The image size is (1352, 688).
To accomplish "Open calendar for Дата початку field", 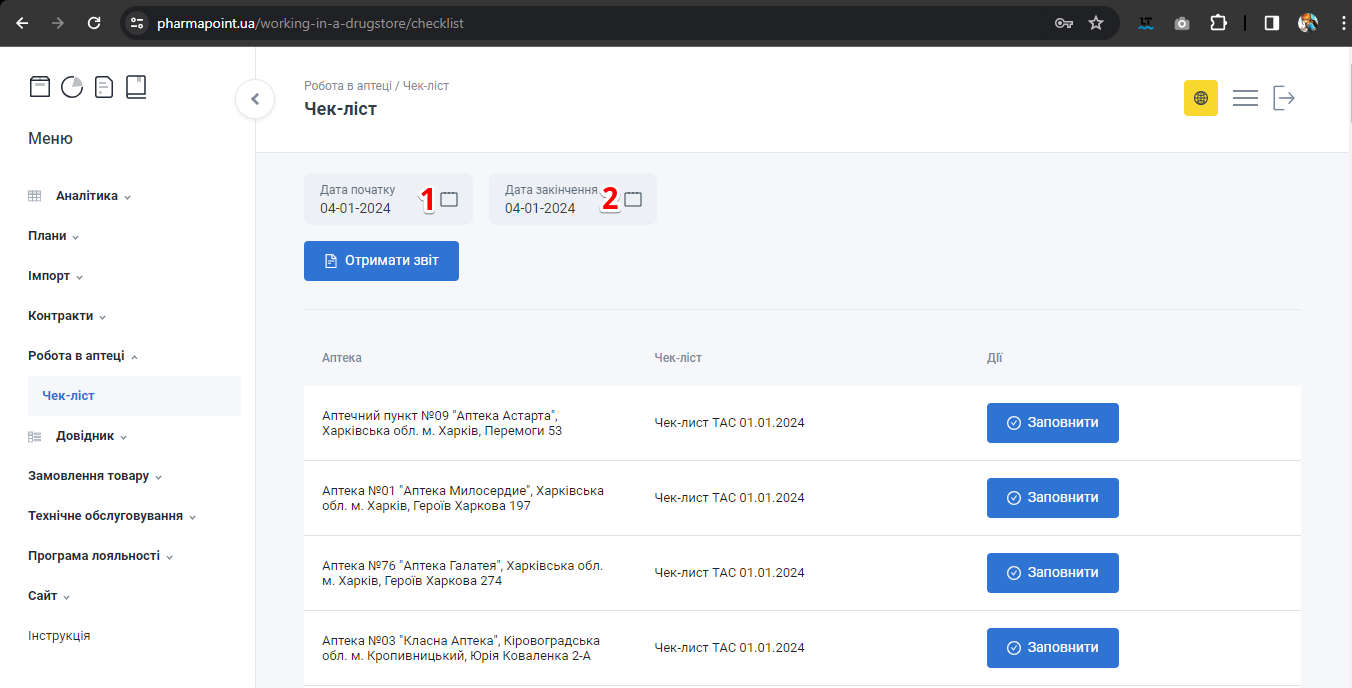I will (x=449, y=199).
